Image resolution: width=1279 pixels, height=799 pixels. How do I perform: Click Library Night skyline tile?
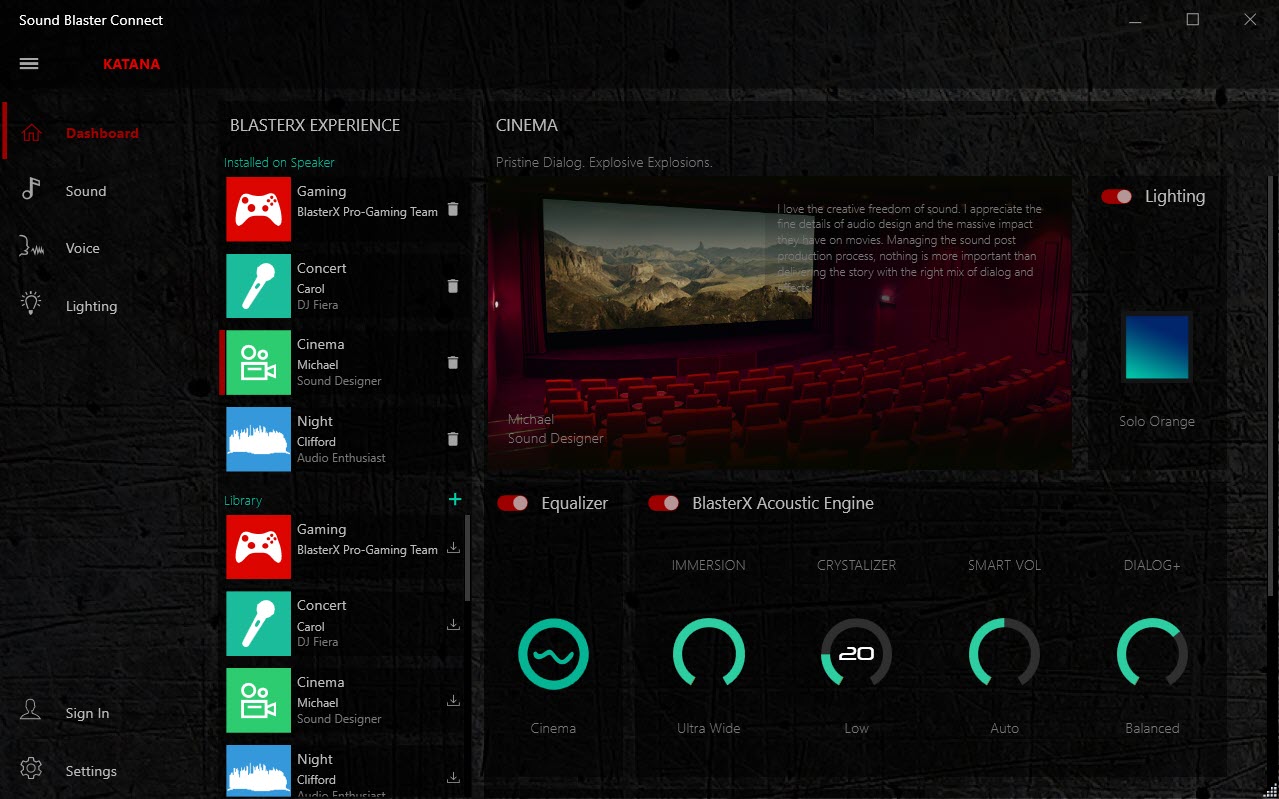[258, 771]
